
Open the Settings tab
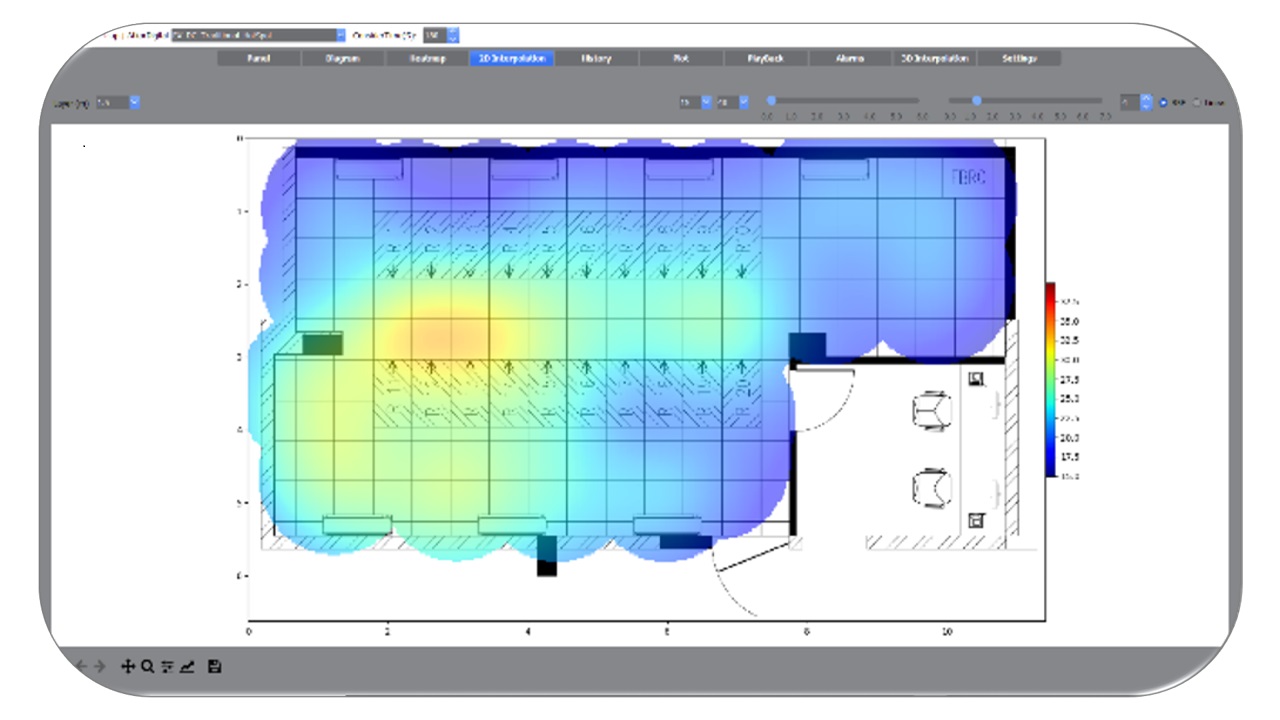[1019, 59]
